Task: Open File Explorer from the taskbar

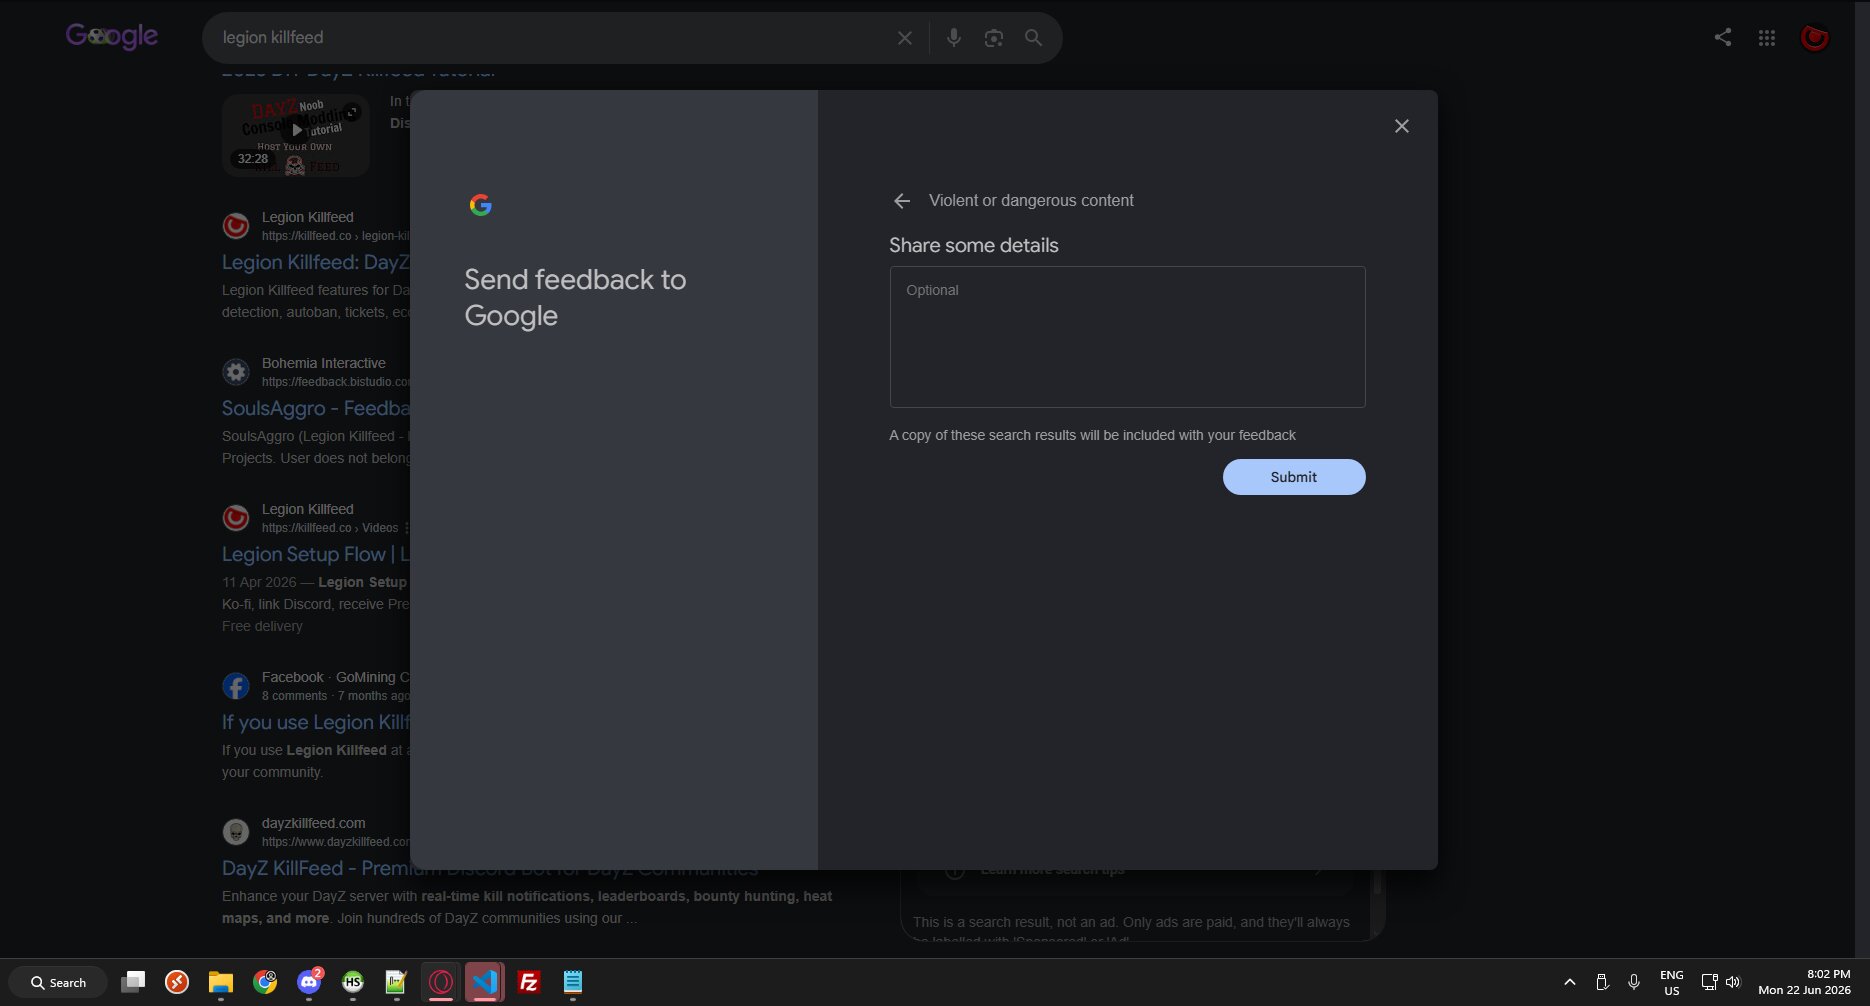Action: pos(221,983)
